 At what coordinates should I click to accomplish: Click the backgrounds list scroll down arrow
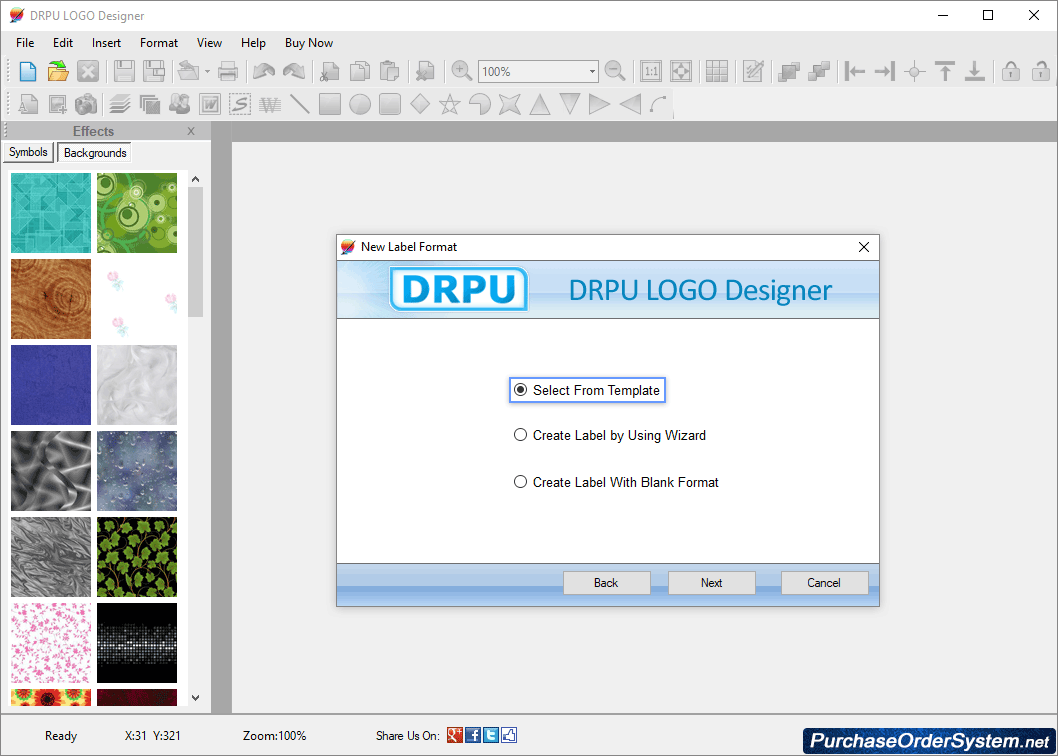(x=196, y=697)
